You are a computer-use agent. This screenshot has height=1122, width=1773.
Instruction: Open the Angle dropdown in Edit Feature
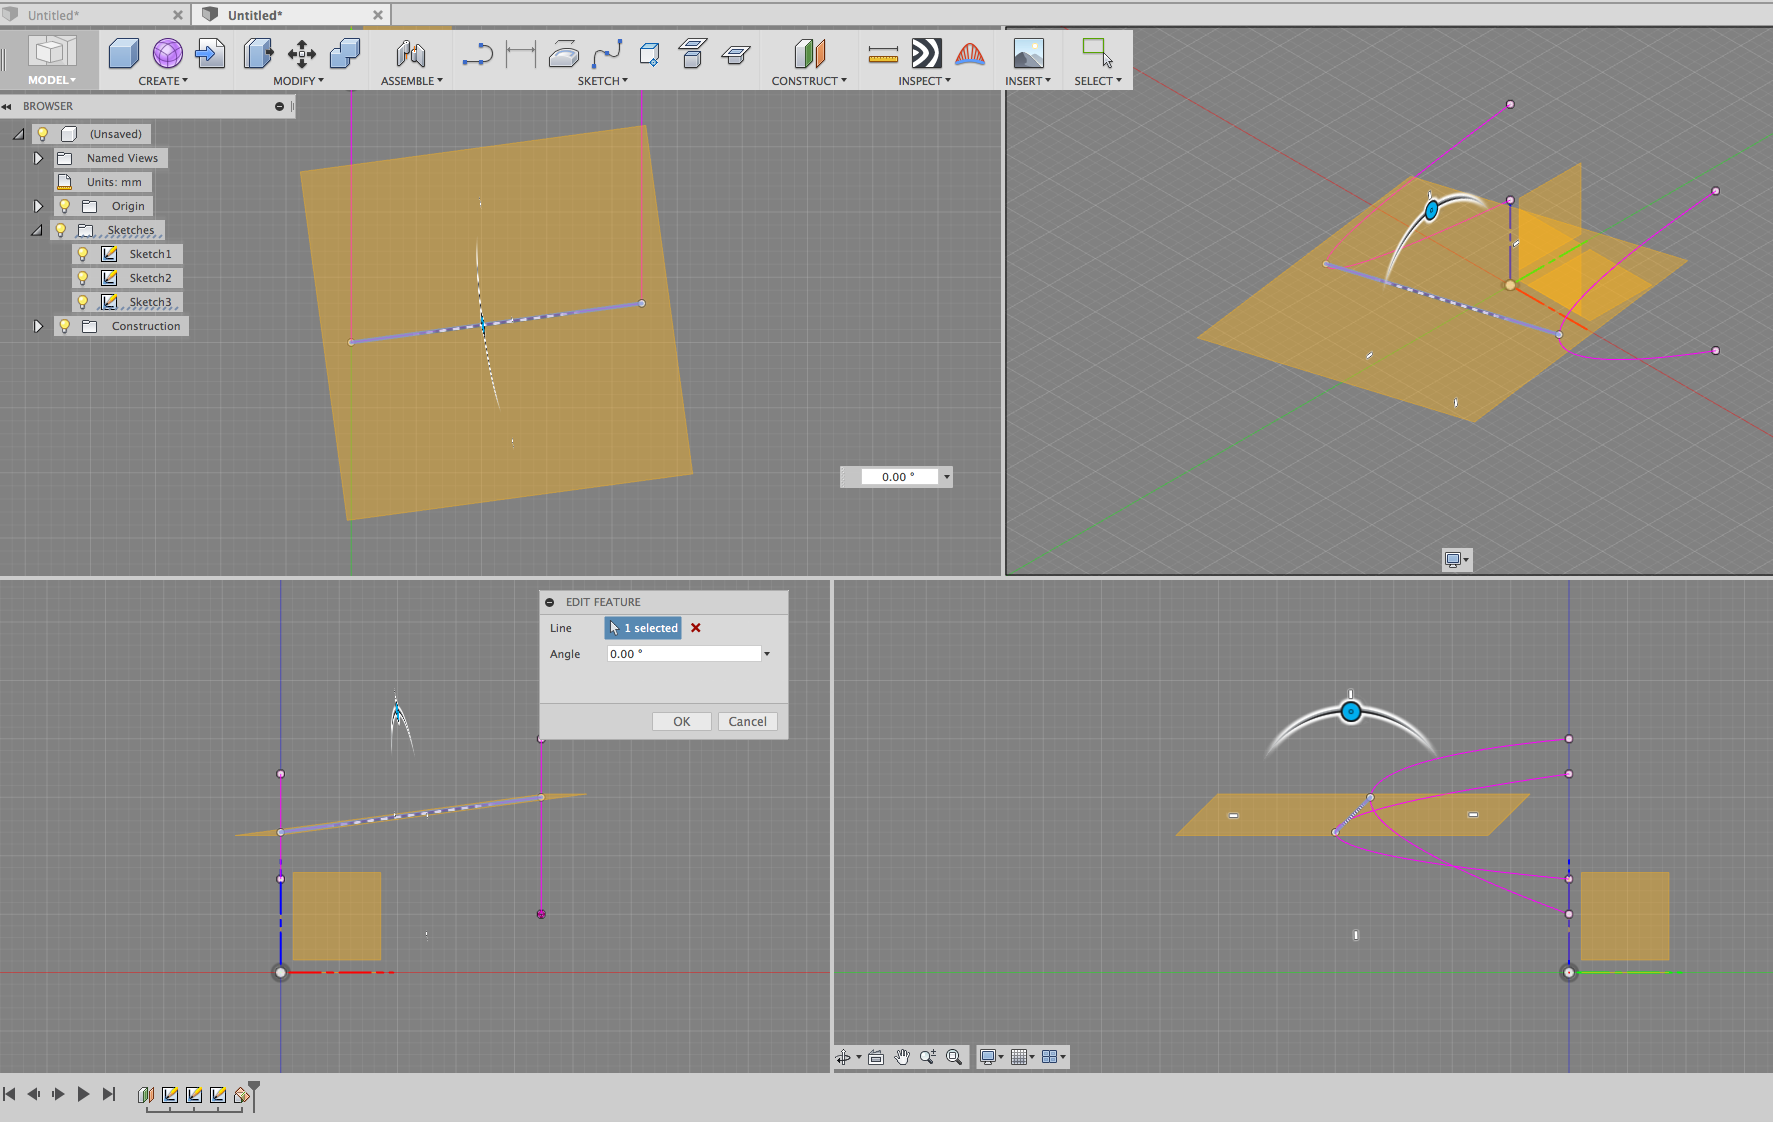(767, 654)
